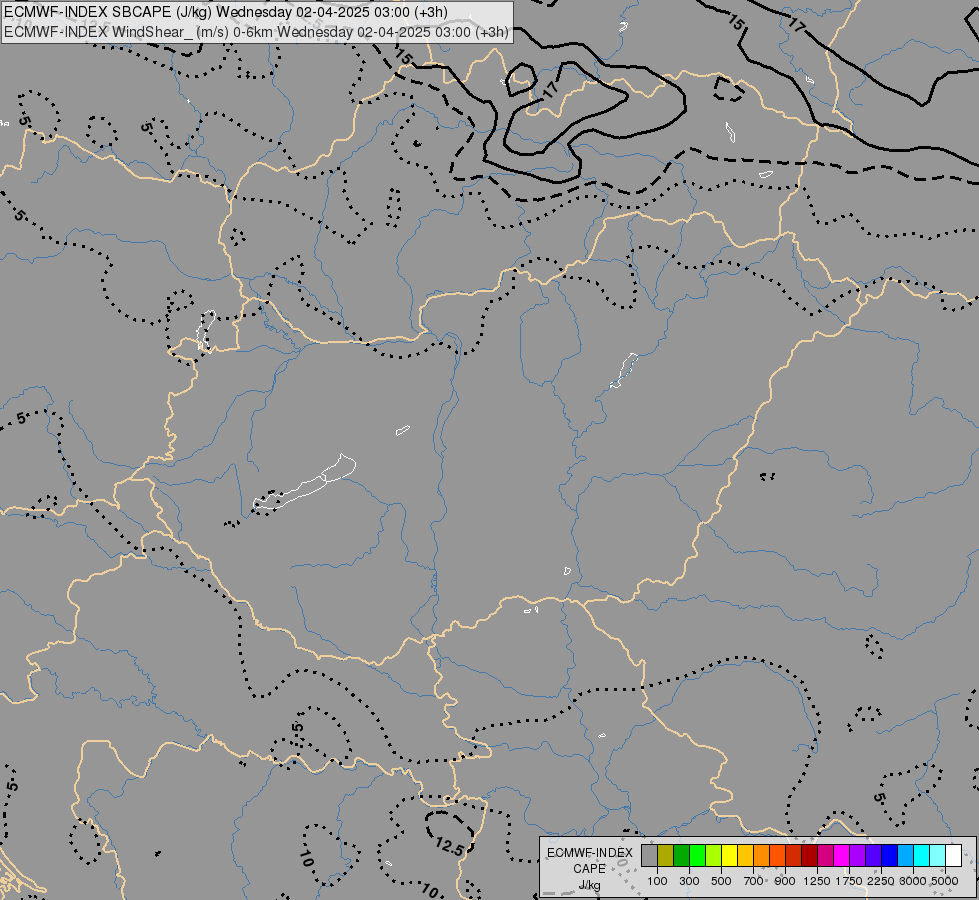The width and height of the screenshot is (979, 900).
Task: Click the legend value 3000
Action: [913, 881]
